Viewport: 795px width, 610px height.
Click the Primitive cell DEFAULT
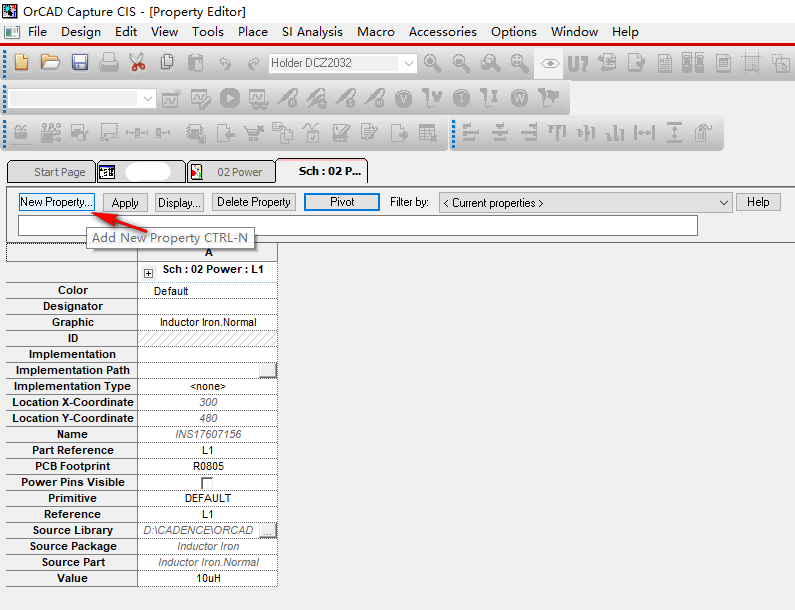click(208, 498)
